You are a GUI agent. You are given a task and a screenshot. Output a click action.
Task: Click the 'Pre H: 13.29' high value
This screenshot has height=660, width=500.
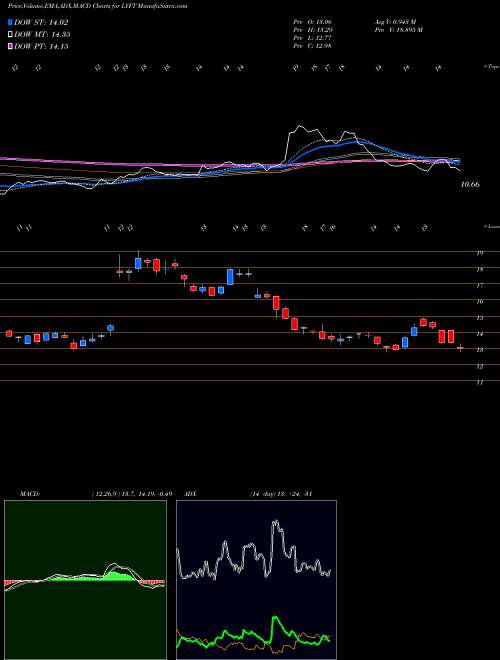tap(312, 29)
